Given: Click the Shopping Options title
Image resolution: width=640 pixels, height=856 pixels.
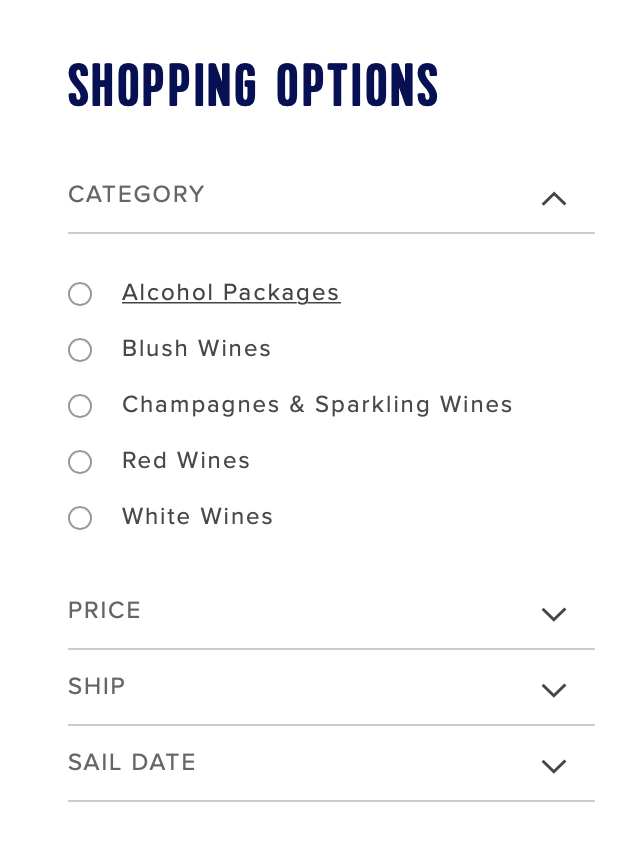Looking at the screenshot, I should 253,85.
